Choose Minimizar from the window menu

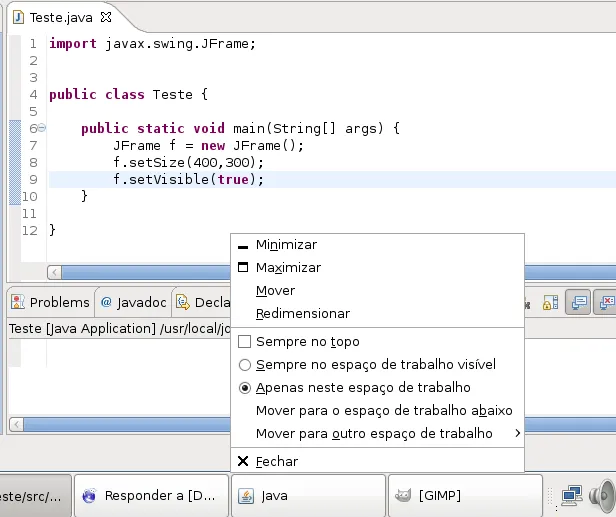coord(286,245)
